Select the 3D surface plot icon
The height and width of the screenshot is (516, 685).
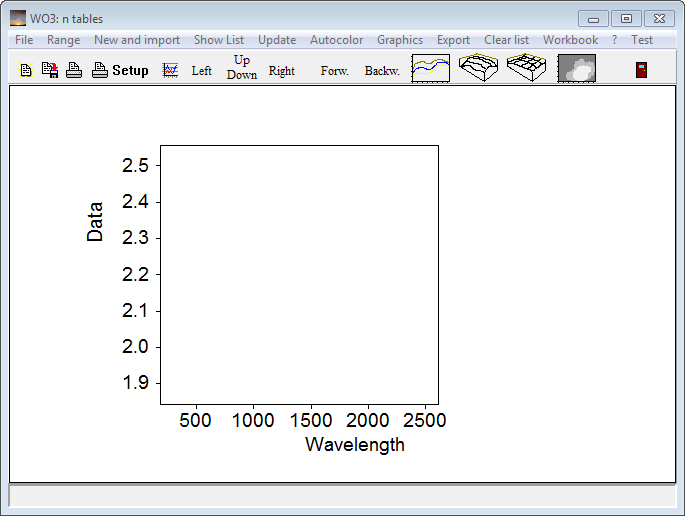pos(480,69)
